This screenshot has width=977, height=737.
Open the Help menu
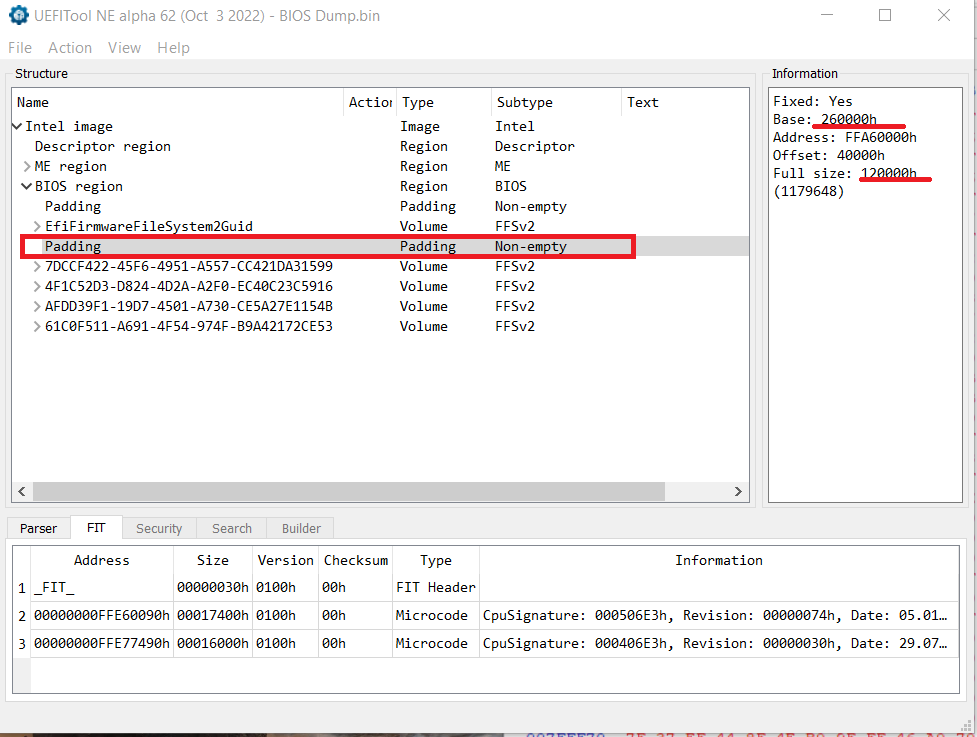coord(173,48)
